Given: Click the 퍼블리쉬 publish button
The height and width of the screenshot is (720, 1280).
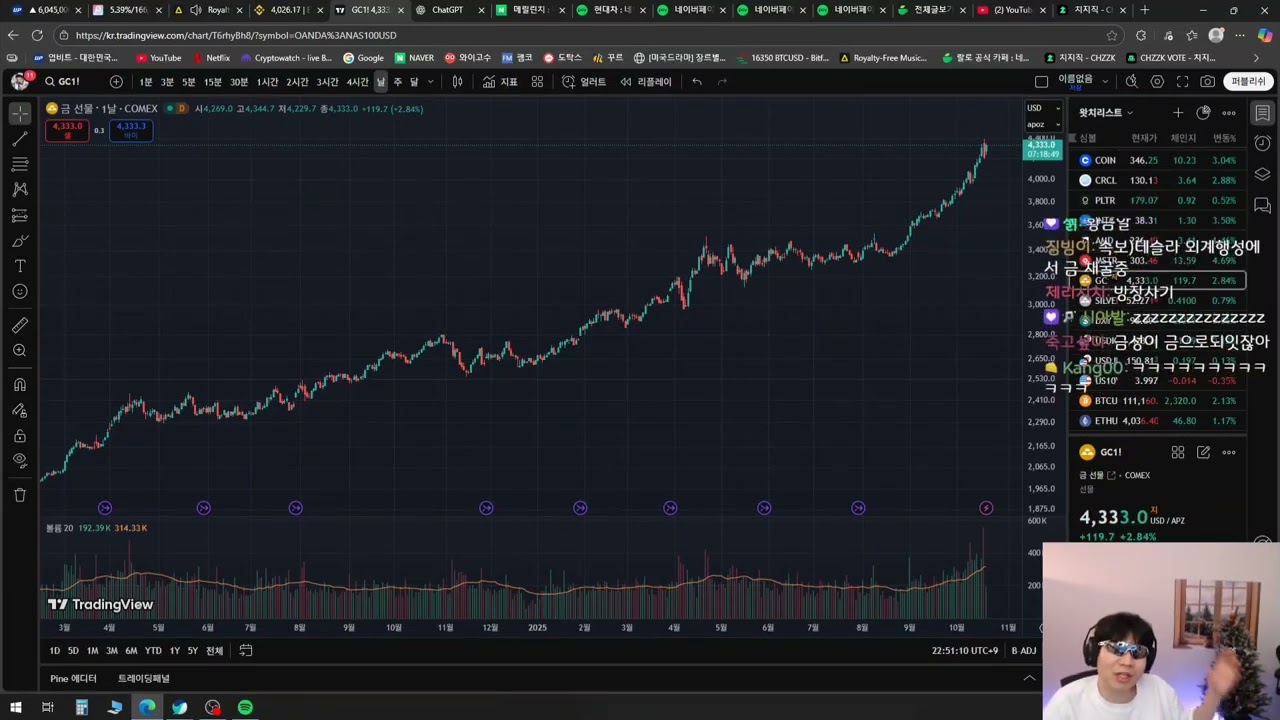Looking at the screenshot, I should (x=1248, y=82).
